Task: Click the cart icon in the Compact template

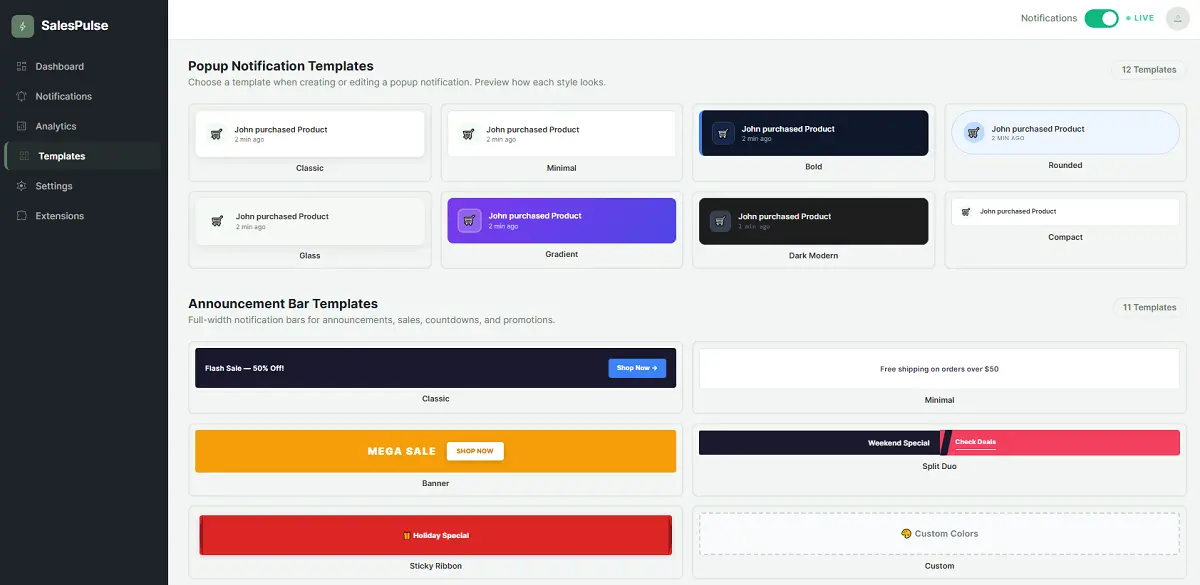Action: click(966, 211)
